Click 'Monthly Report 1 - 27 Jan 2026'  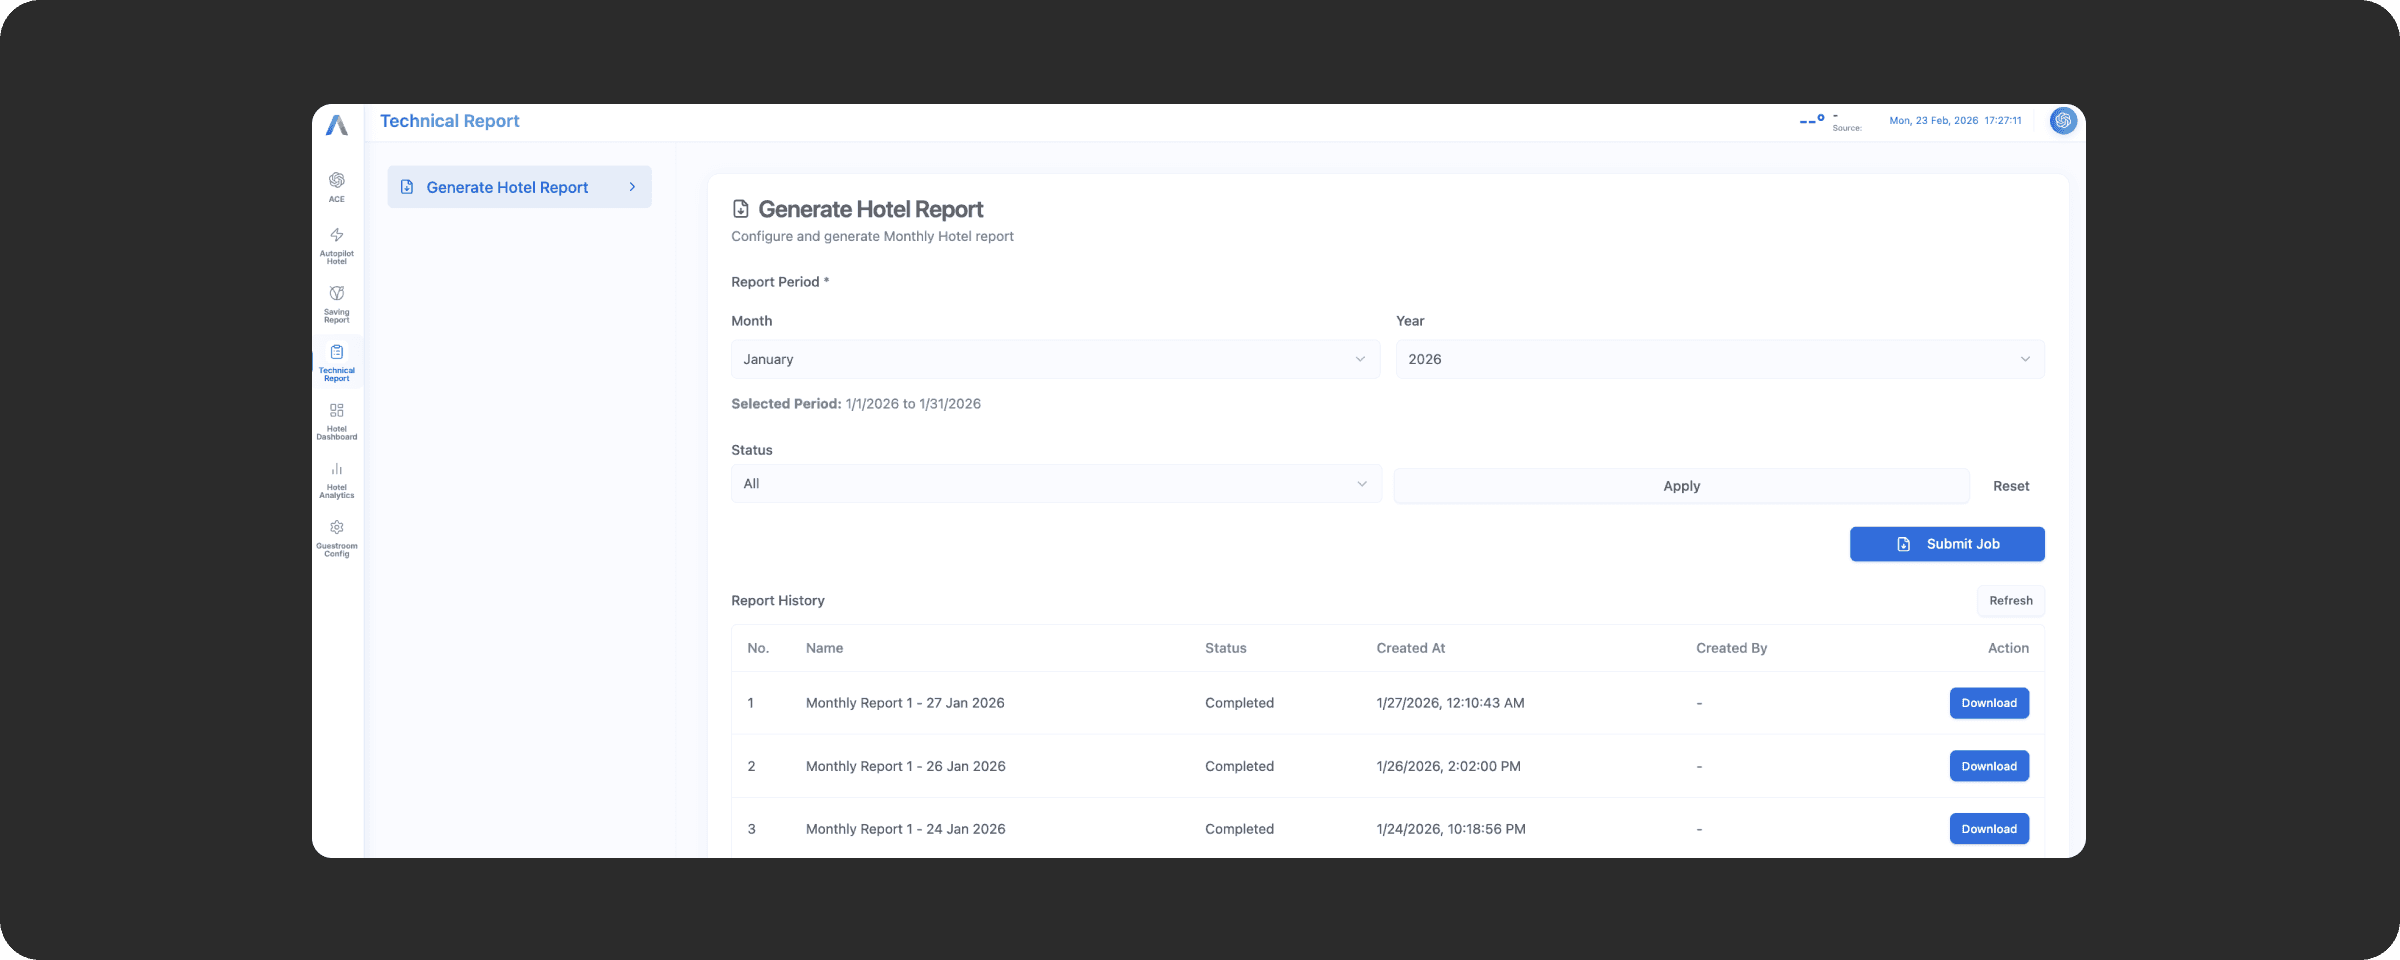pyautogui.click(x=905, y=703)
